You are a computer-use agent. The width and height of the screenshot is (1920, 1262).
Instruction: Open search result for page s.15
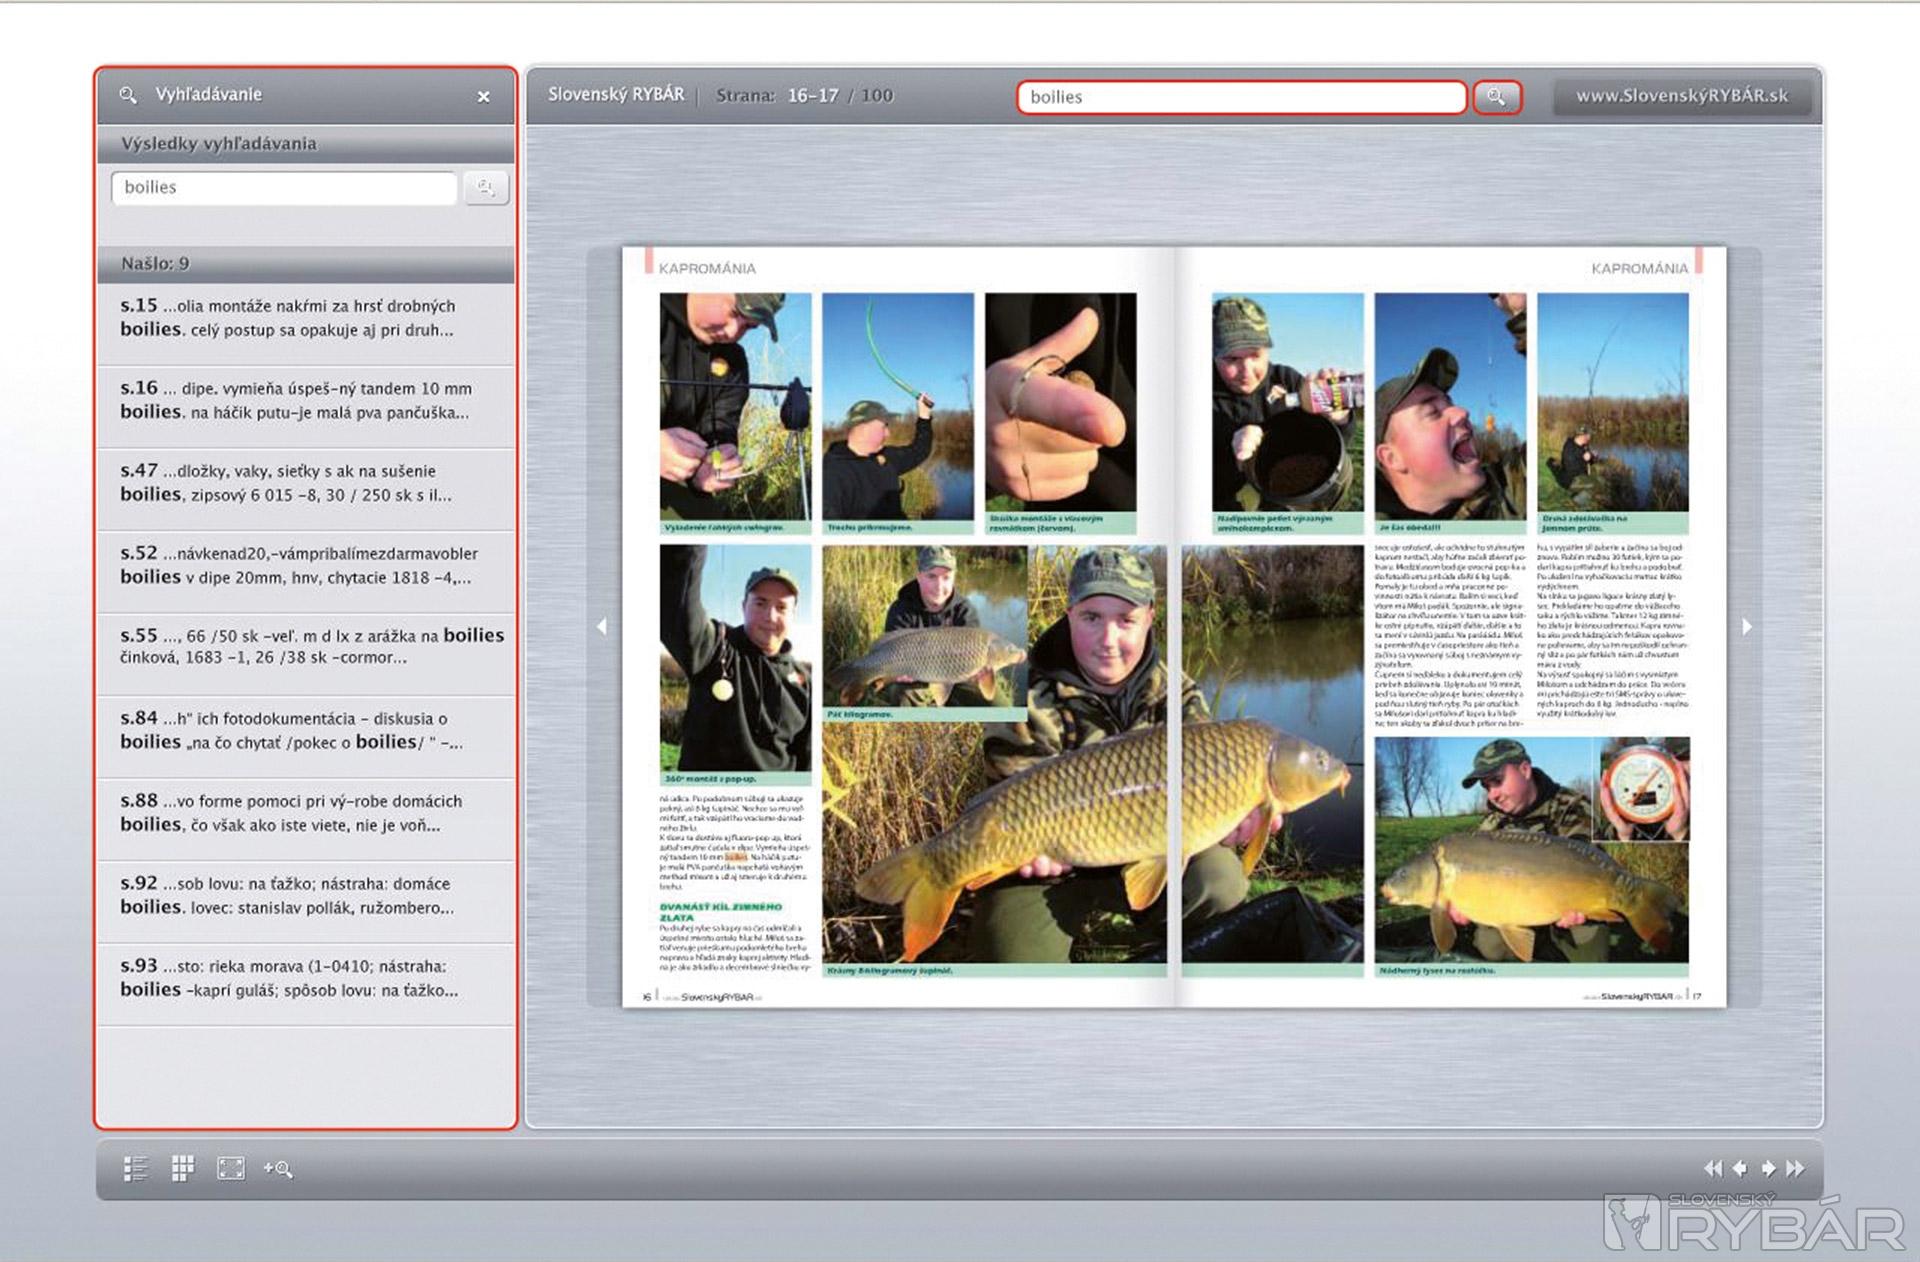point(305,318)
